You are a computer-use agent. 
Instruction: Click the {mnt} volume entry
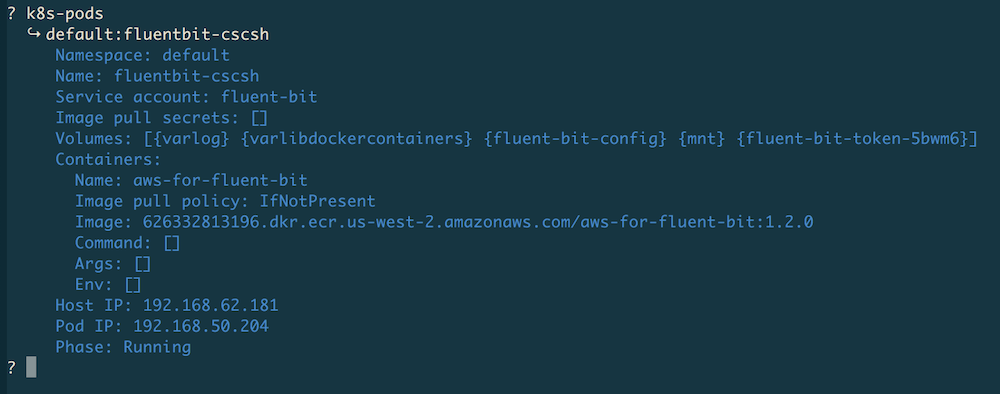click(x=701, y=138)
